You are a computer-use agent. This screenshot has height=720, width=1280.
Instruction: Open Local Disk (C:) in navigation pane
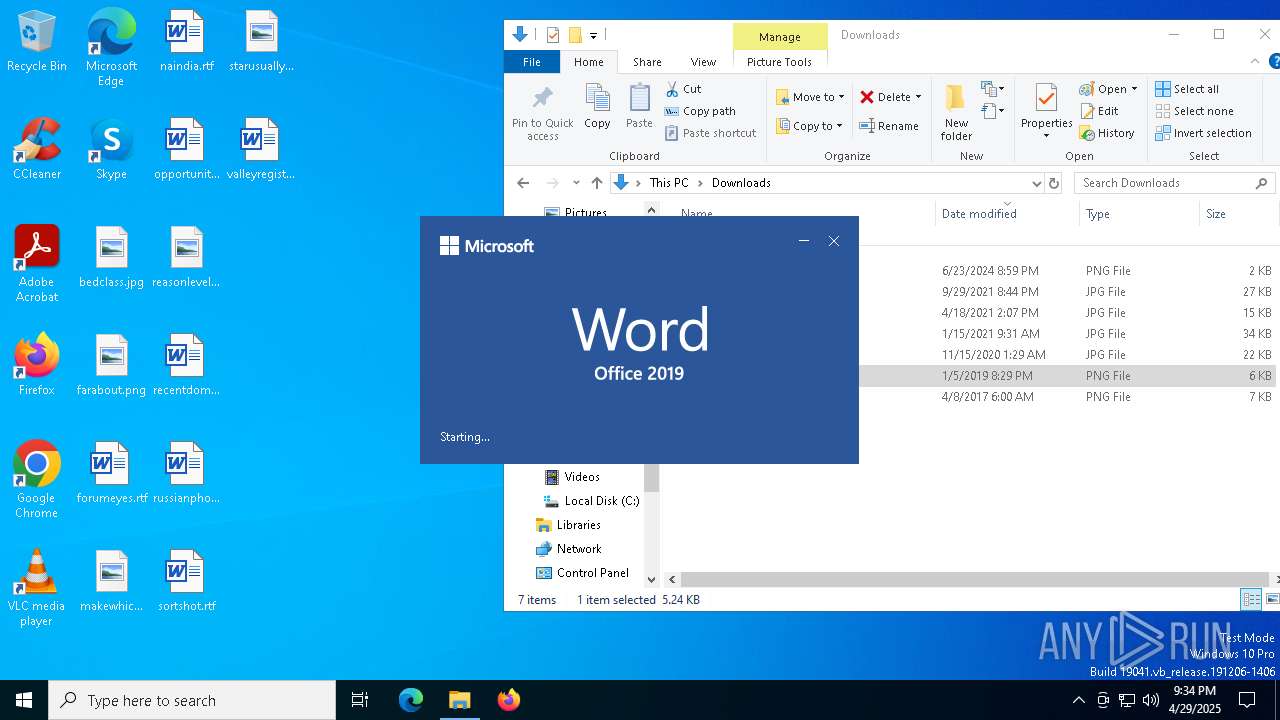pos(591,501)
